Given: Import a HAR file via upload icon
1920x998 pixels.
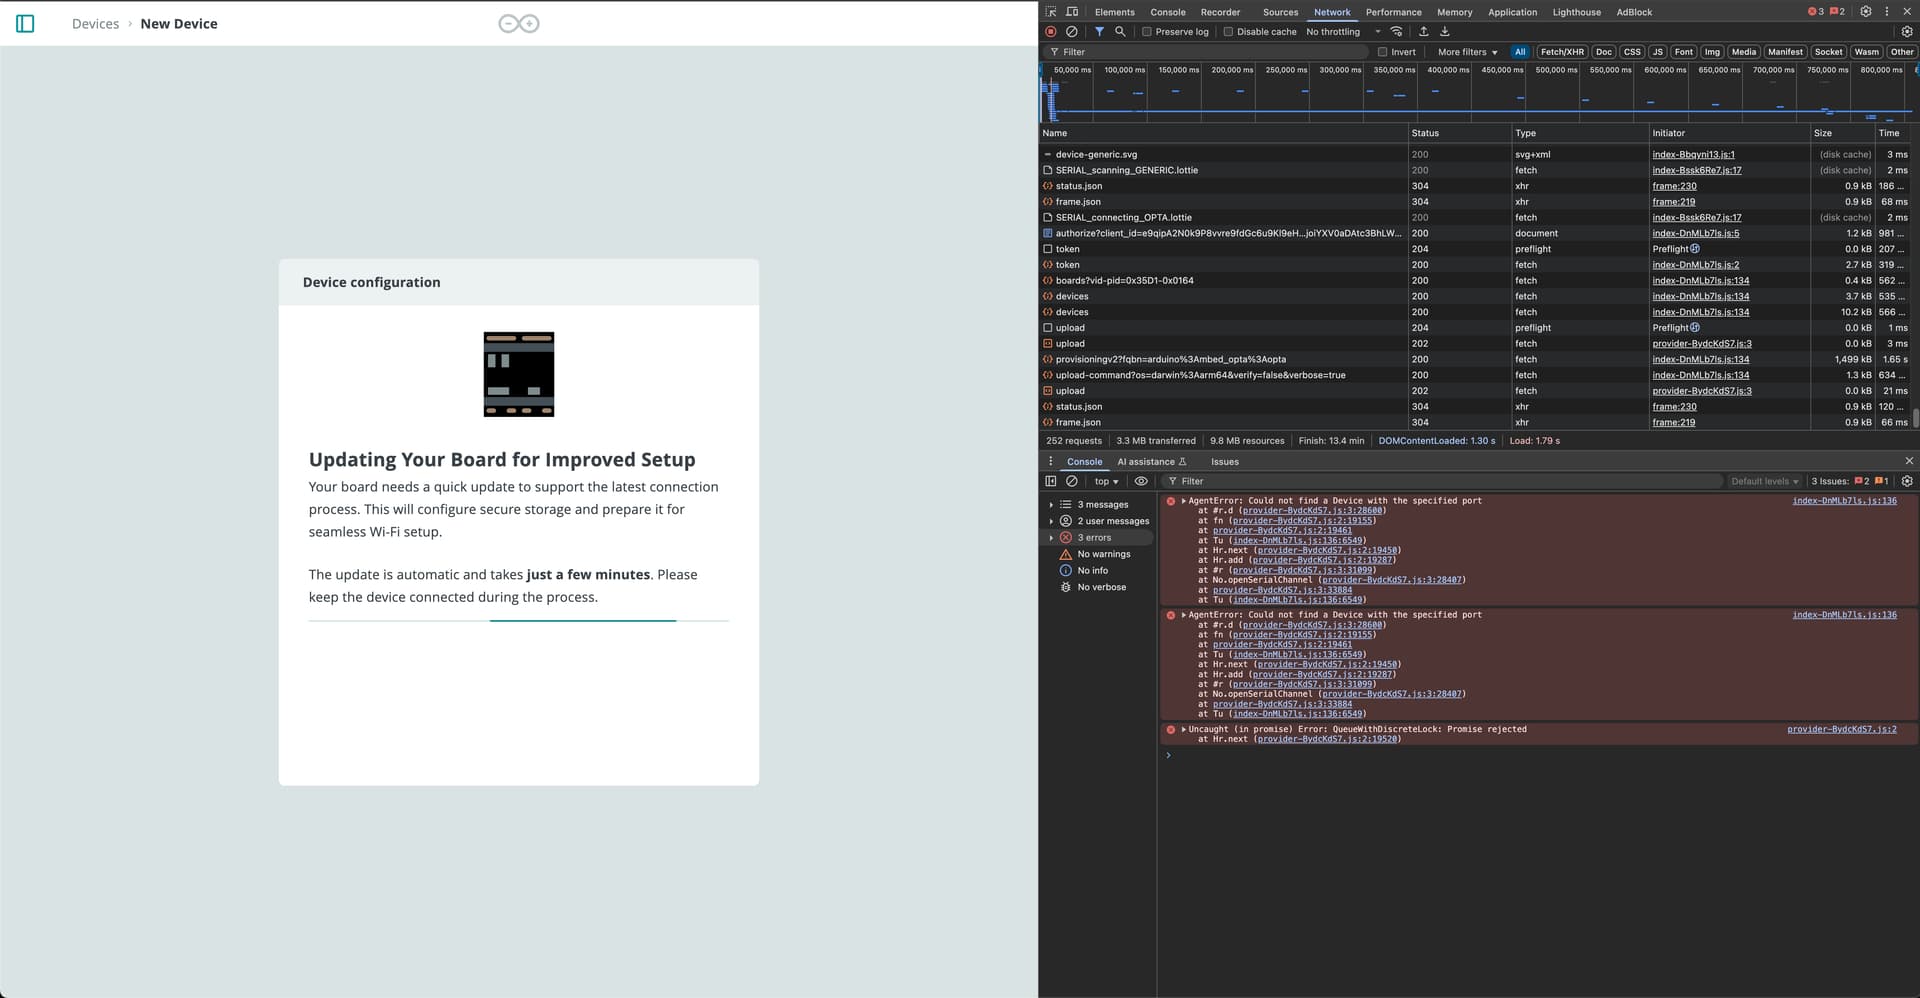Looking at the screenshot, I should tap(1423, 31).
